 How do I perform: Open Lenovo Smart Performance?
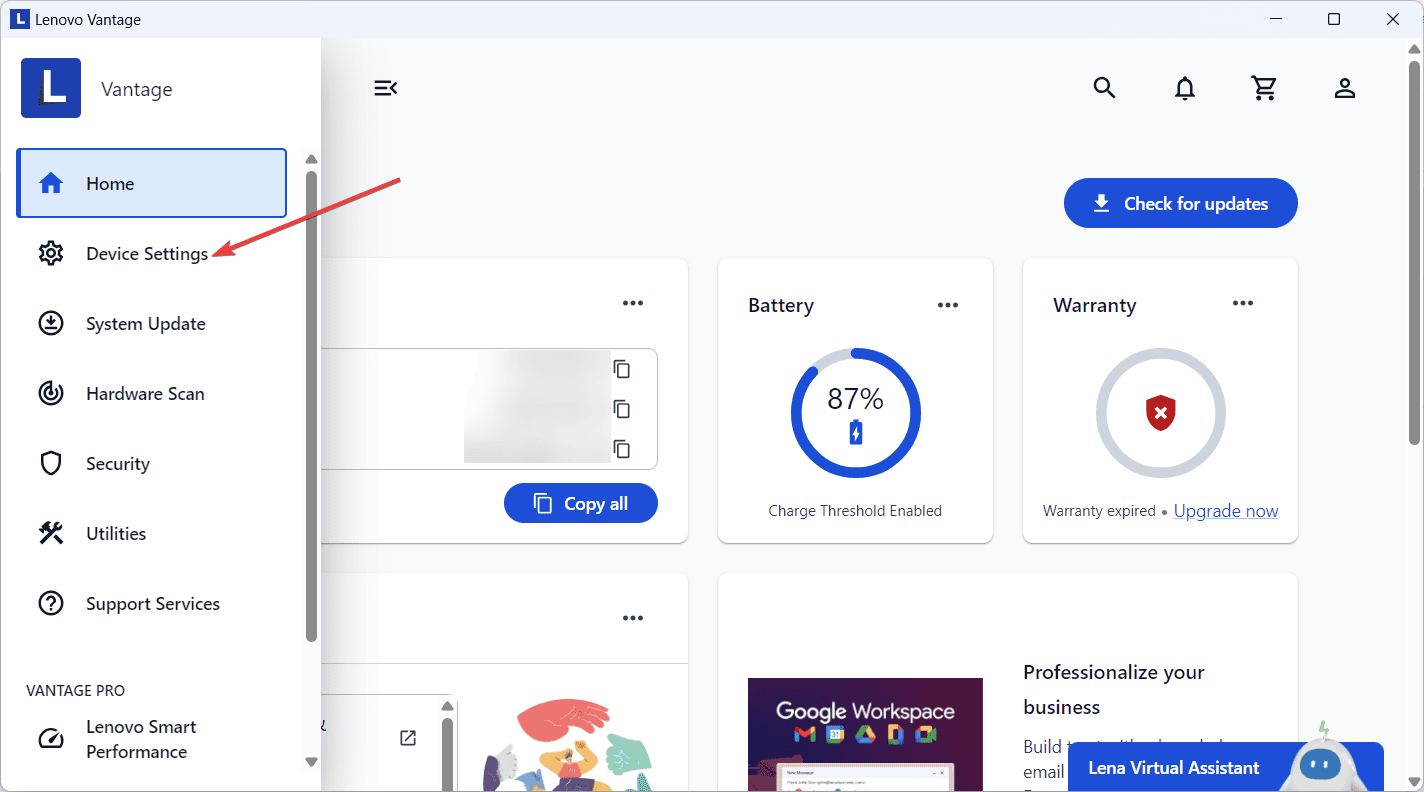[140, 738]
